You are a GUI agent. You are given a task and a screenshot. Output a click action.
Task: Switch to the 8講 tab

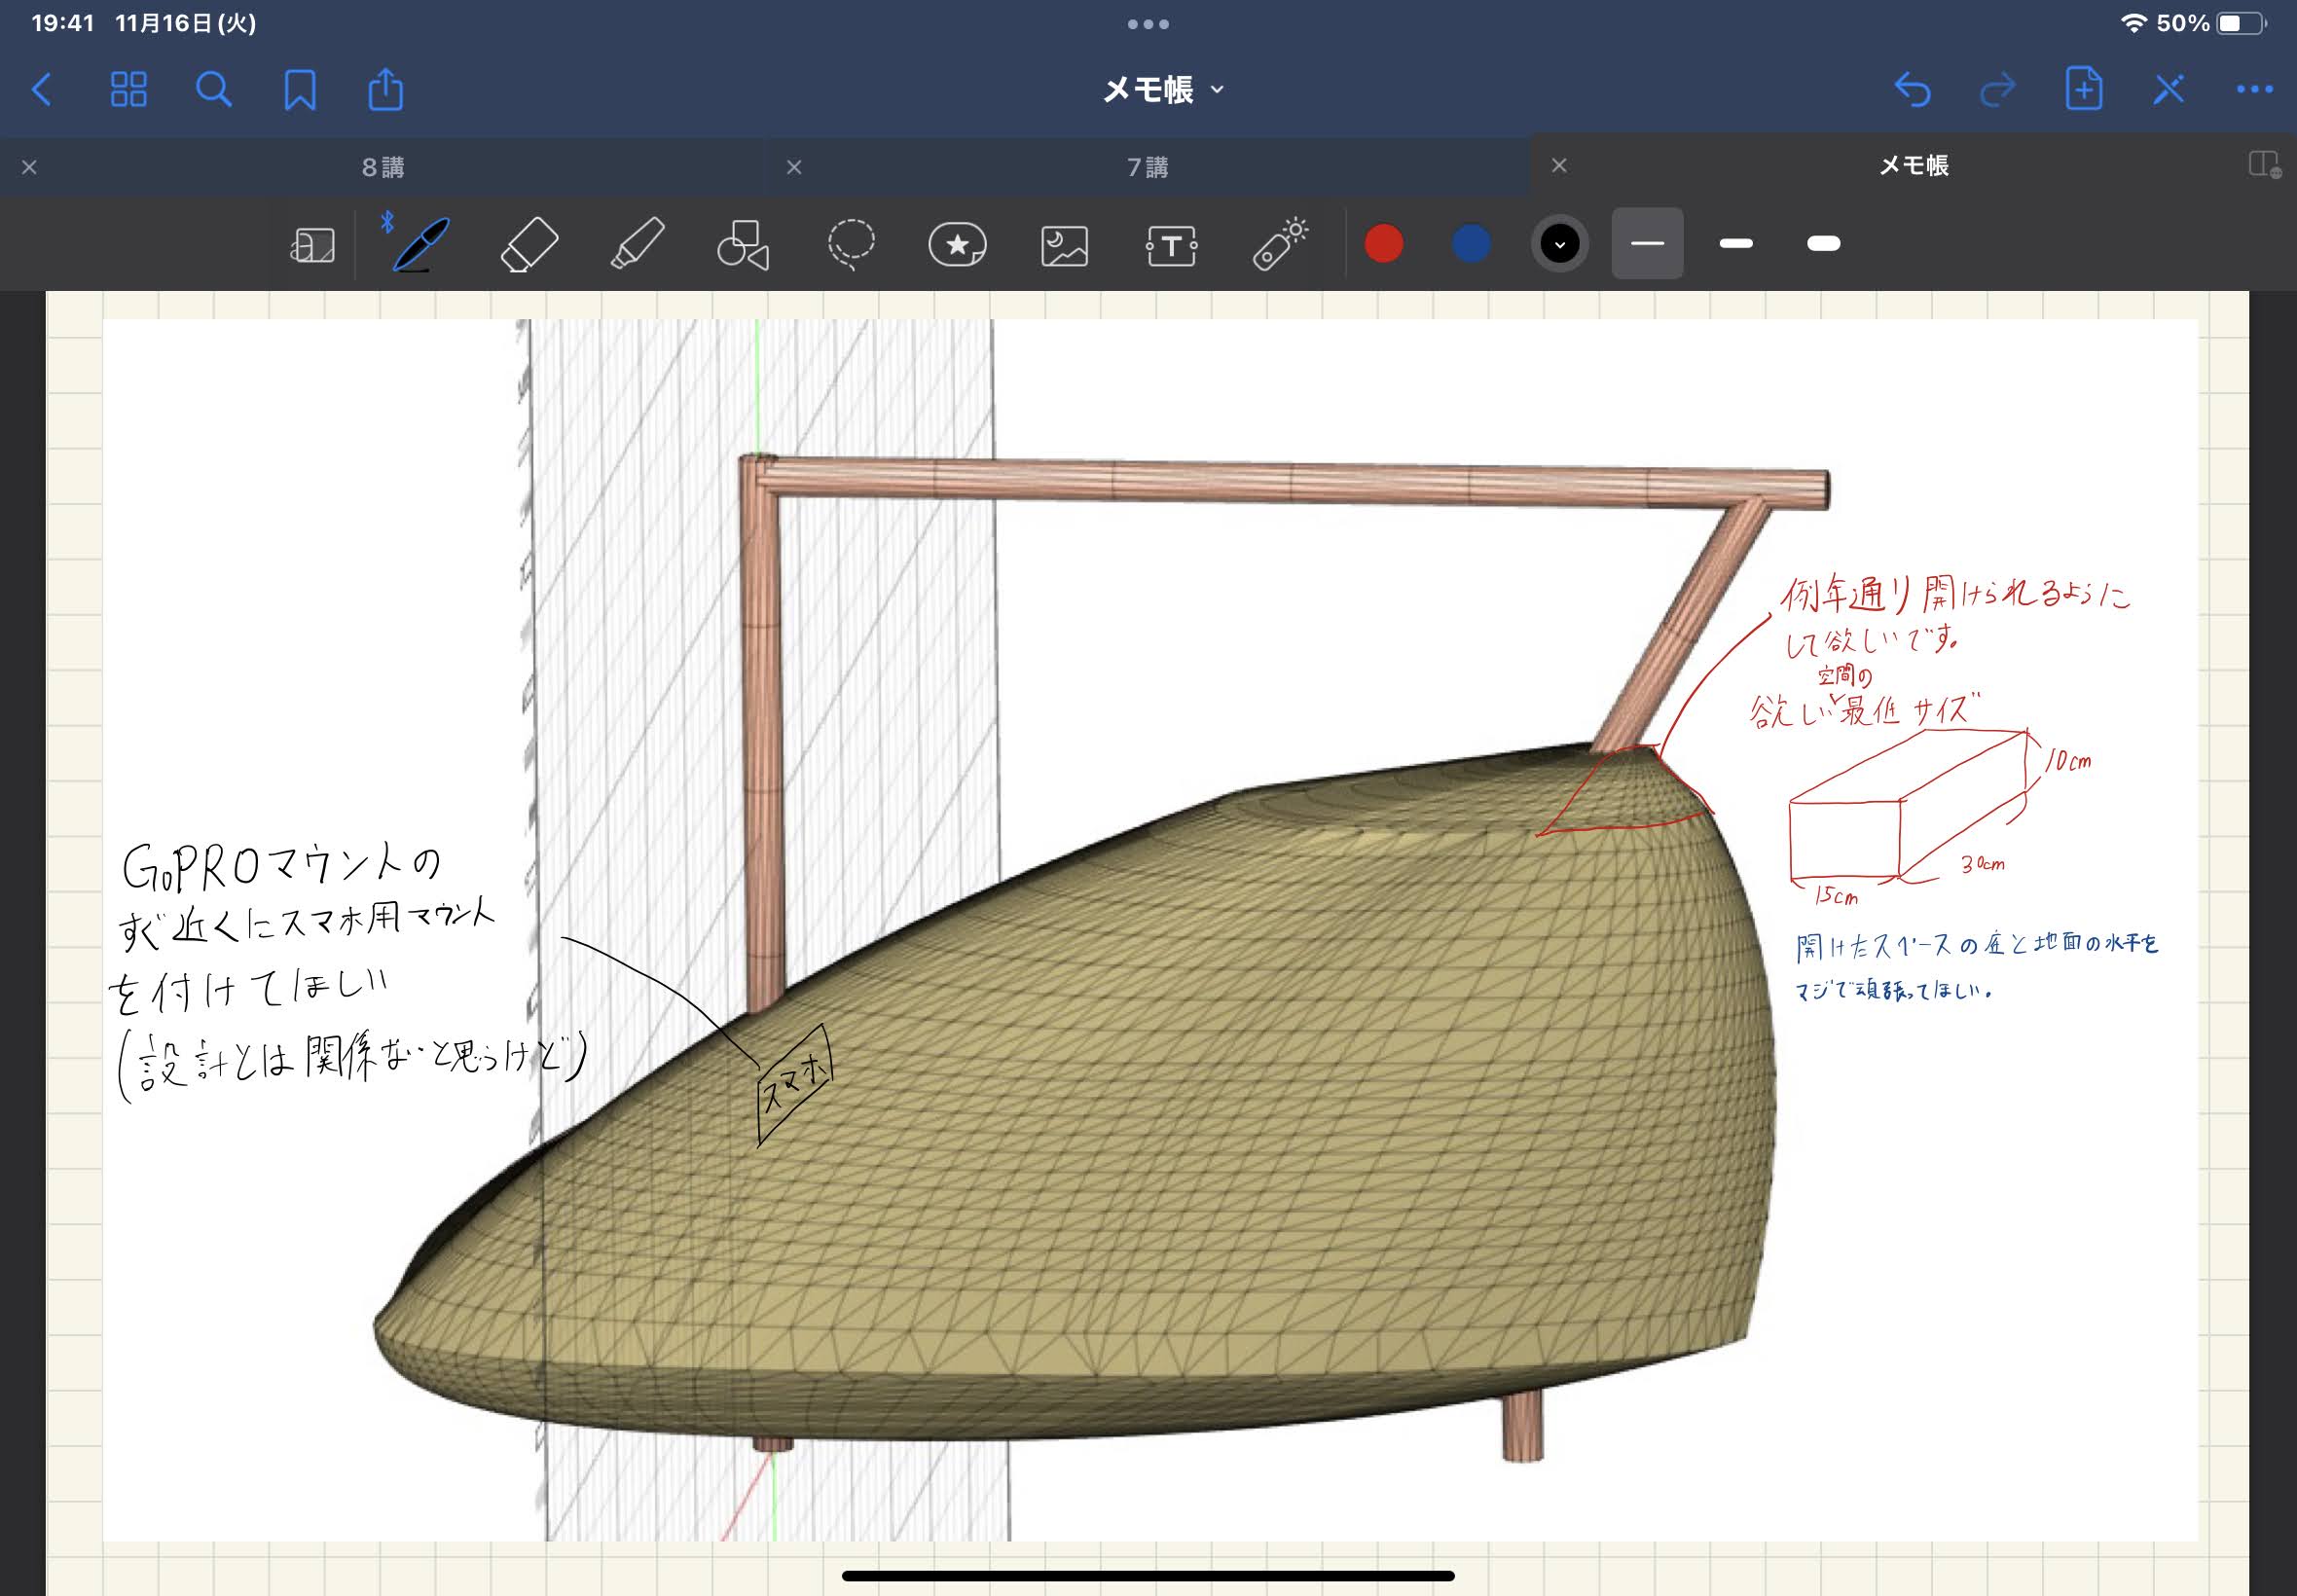[383, 167]
